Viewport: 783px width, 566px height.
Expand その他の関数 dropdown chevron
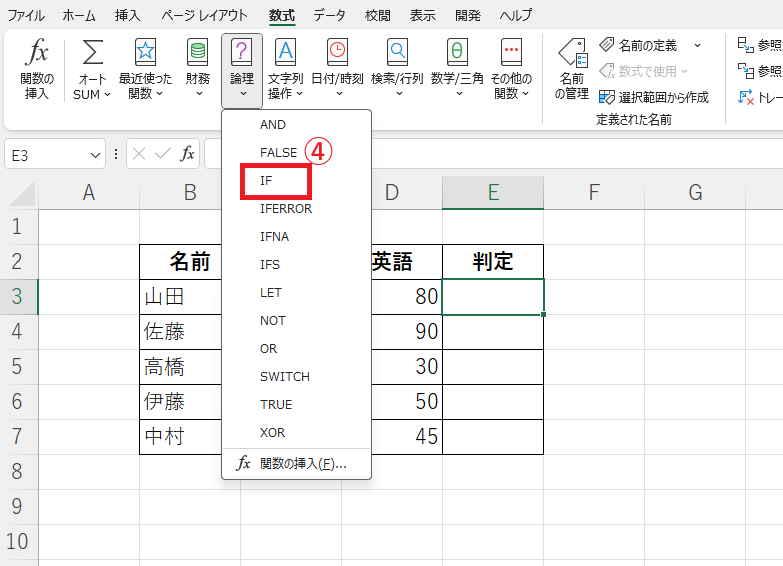pos(525,94)
